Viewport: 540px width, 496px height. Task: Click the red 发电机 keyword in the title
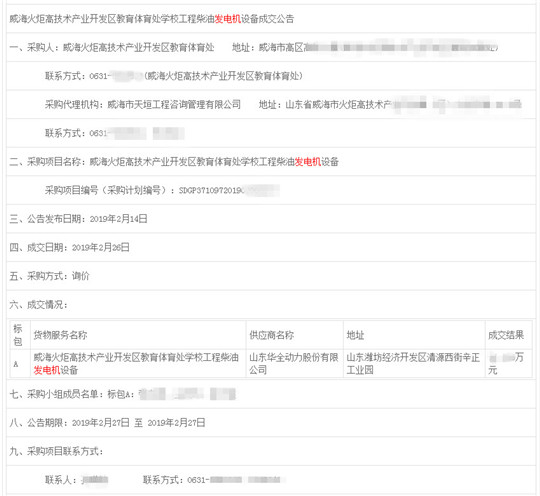pyautogui.click(x=228, y=19)
